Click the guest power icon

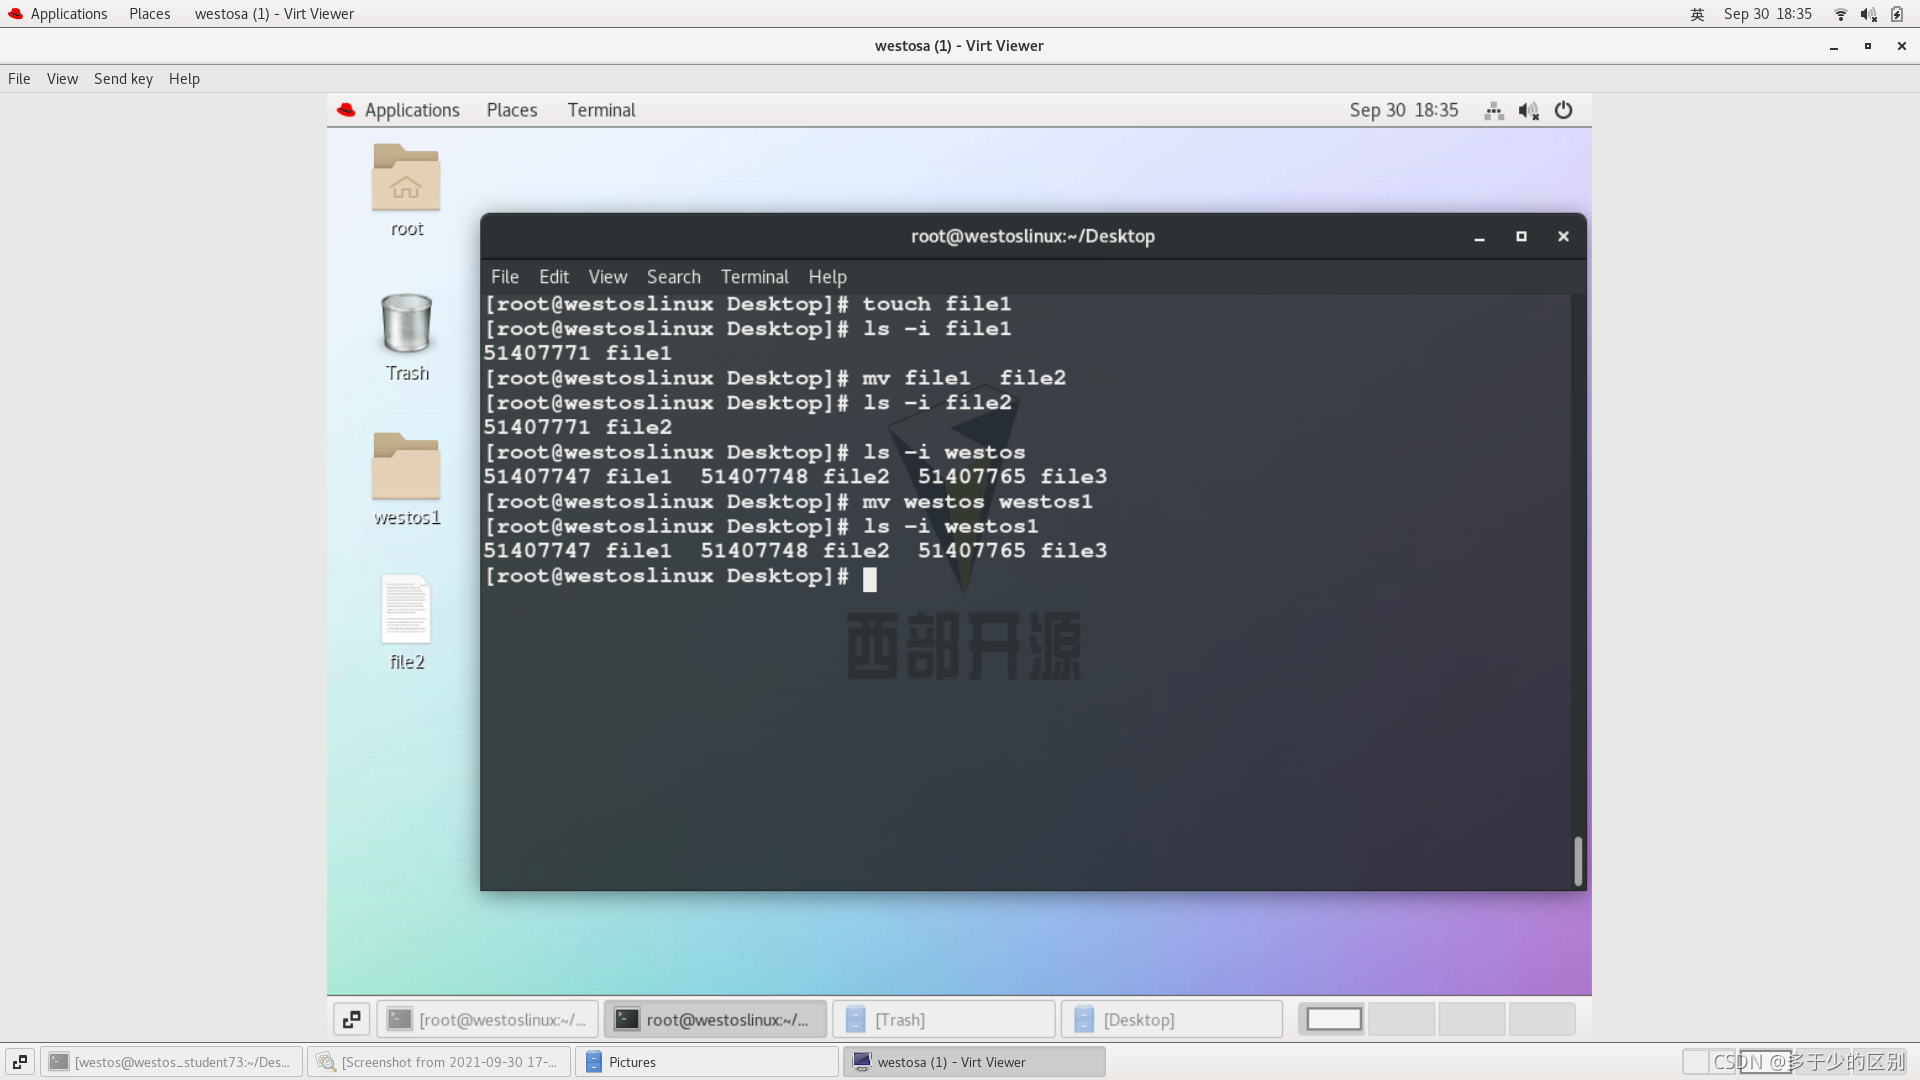click(x=1563, y=110)
